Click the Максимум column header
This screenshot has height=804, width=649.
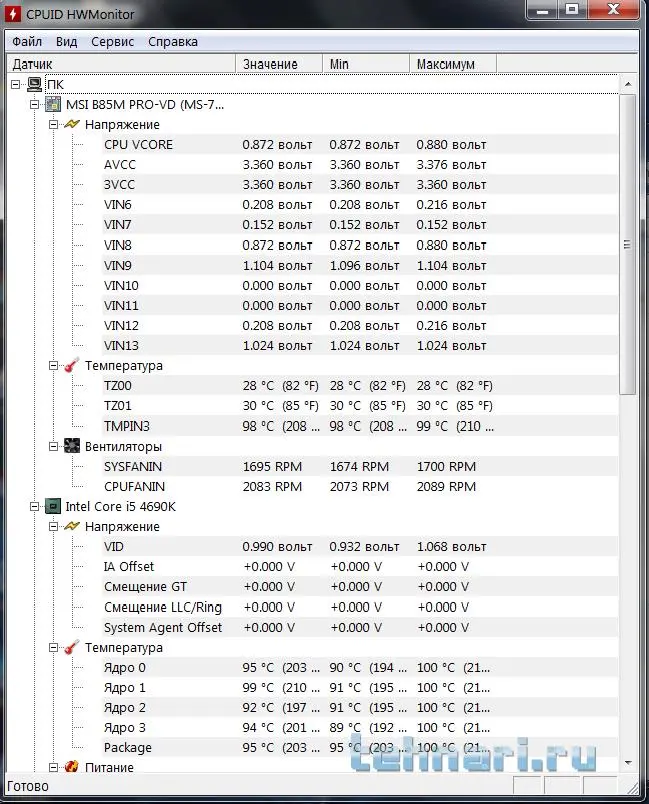tap(453, 64)
